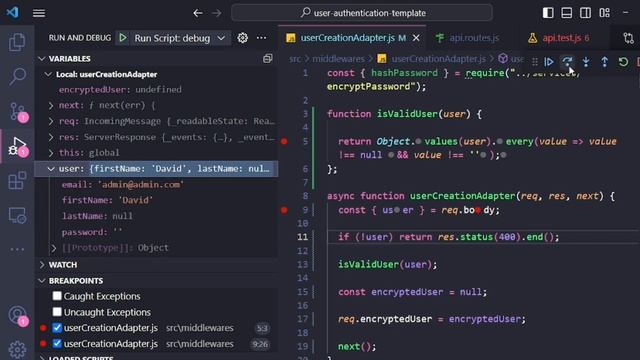Show additional activity bar views ellipsis

click(17, 249)
